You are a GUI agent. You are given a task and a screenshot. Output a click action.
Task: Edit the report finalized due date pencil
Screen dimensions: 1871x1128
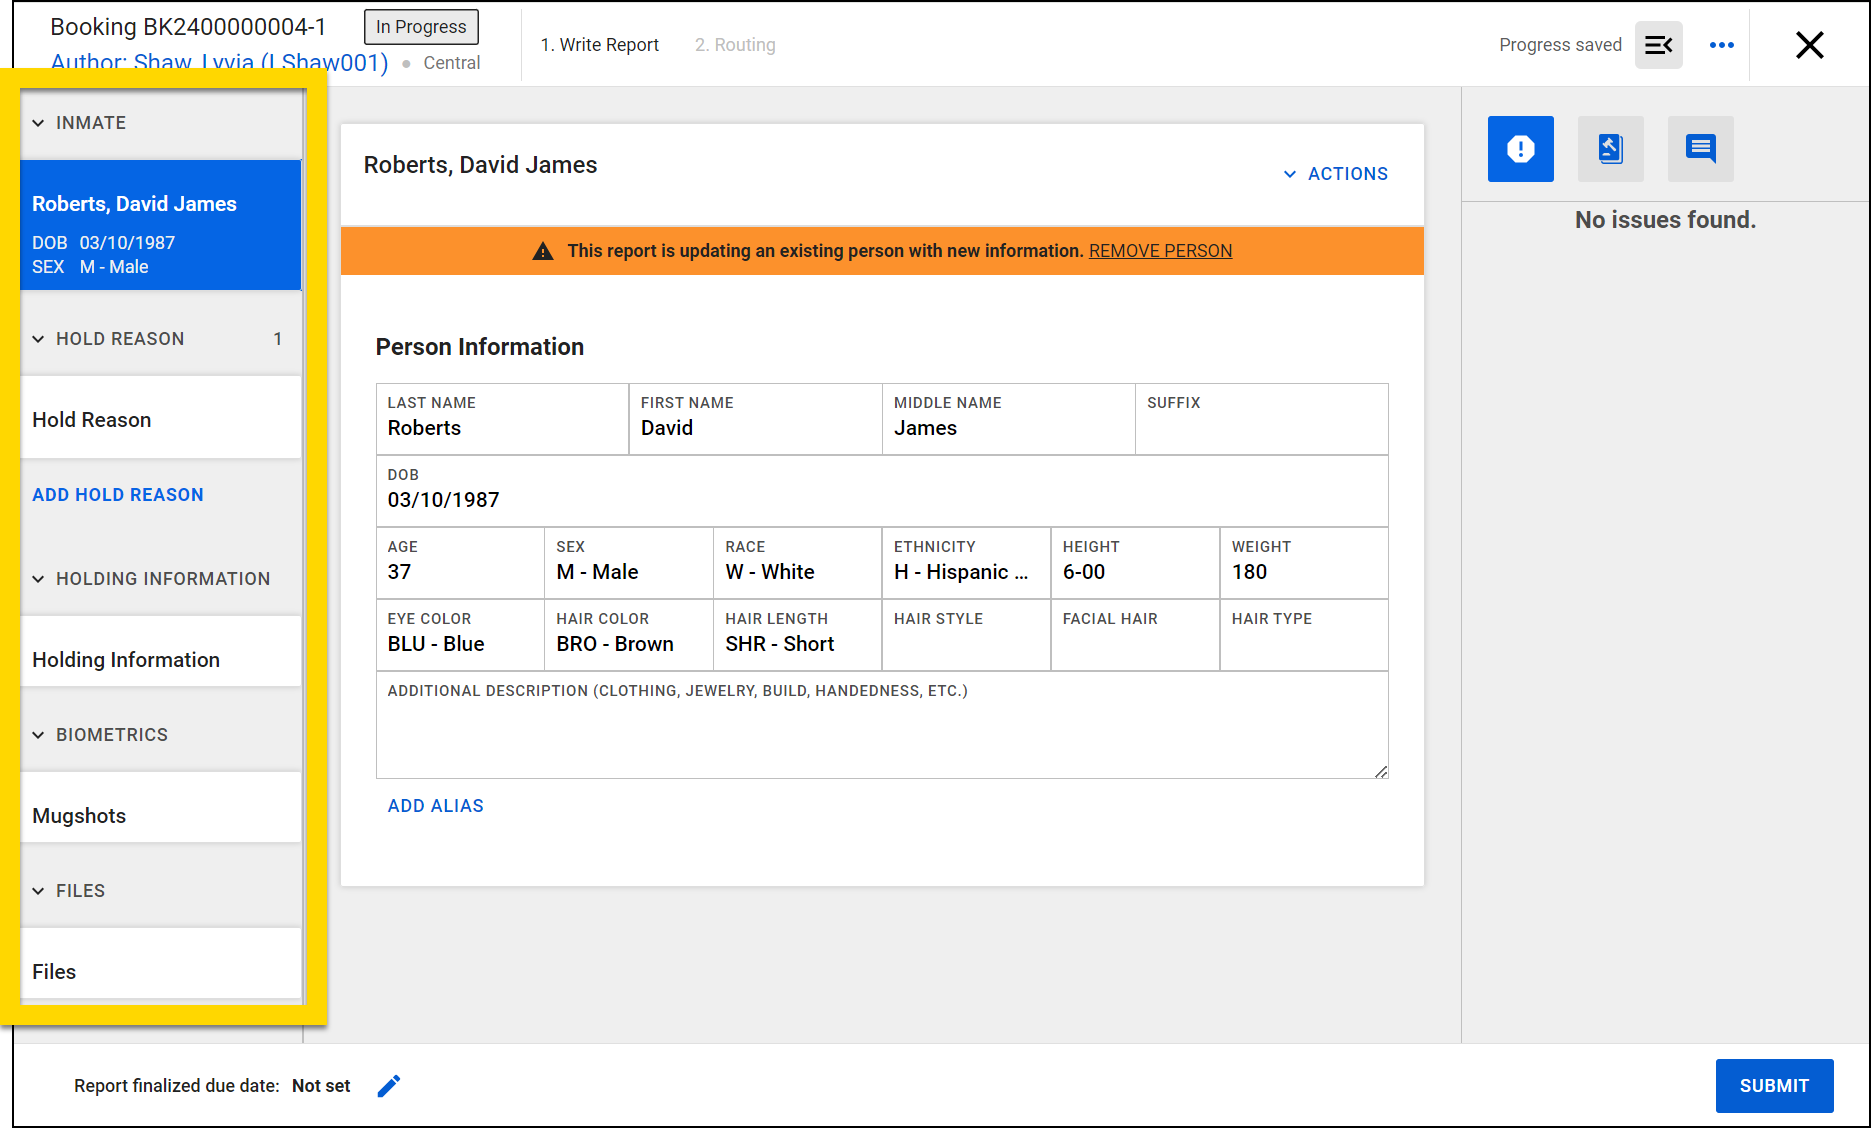pyautogui.click(x=390, y=1085)
